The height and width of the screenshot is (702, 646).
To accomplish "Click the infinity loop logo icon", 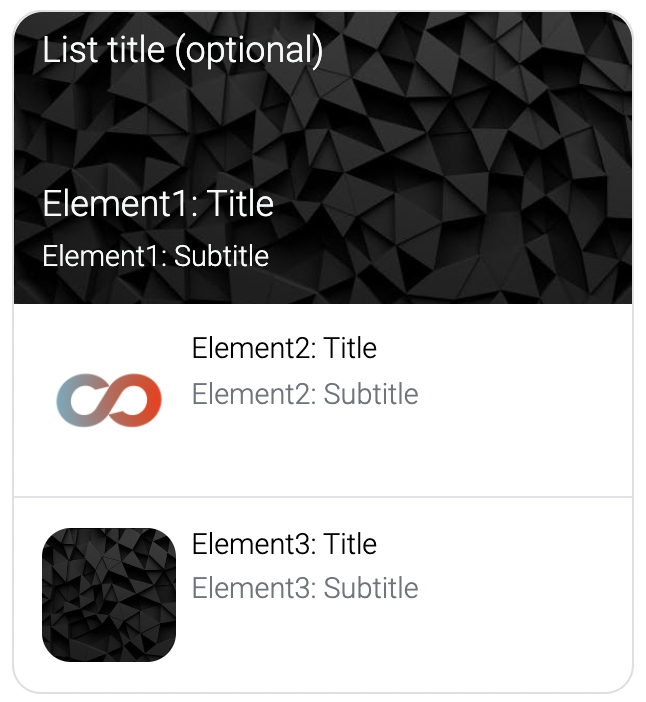I will (109, 400).
